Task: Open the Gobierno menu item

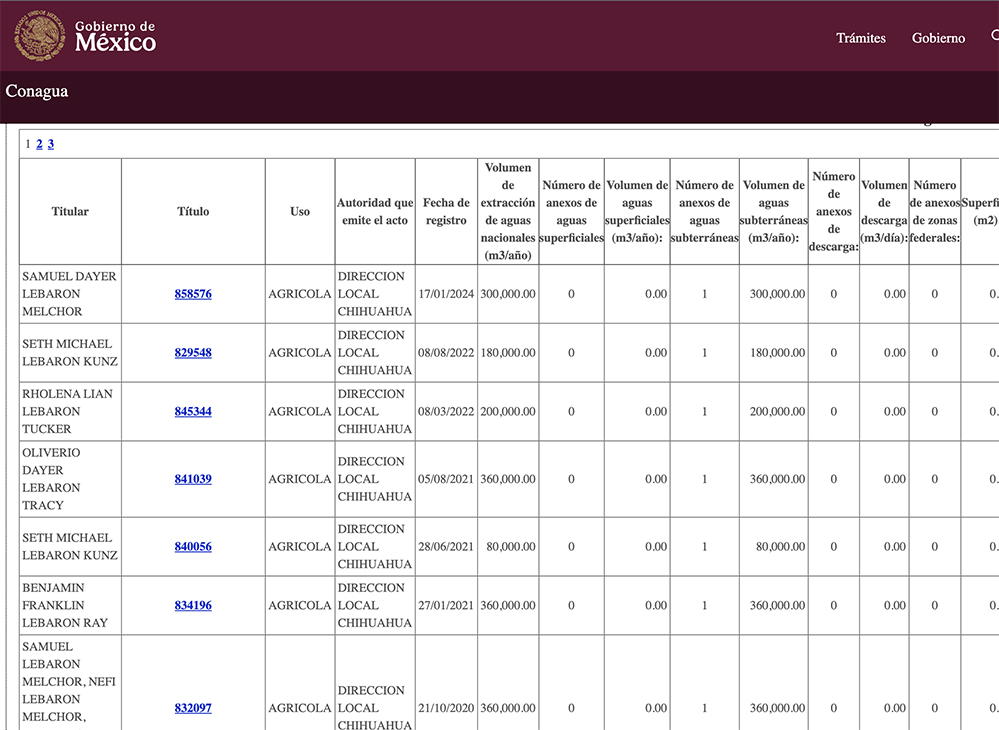Action: [938, 38]
